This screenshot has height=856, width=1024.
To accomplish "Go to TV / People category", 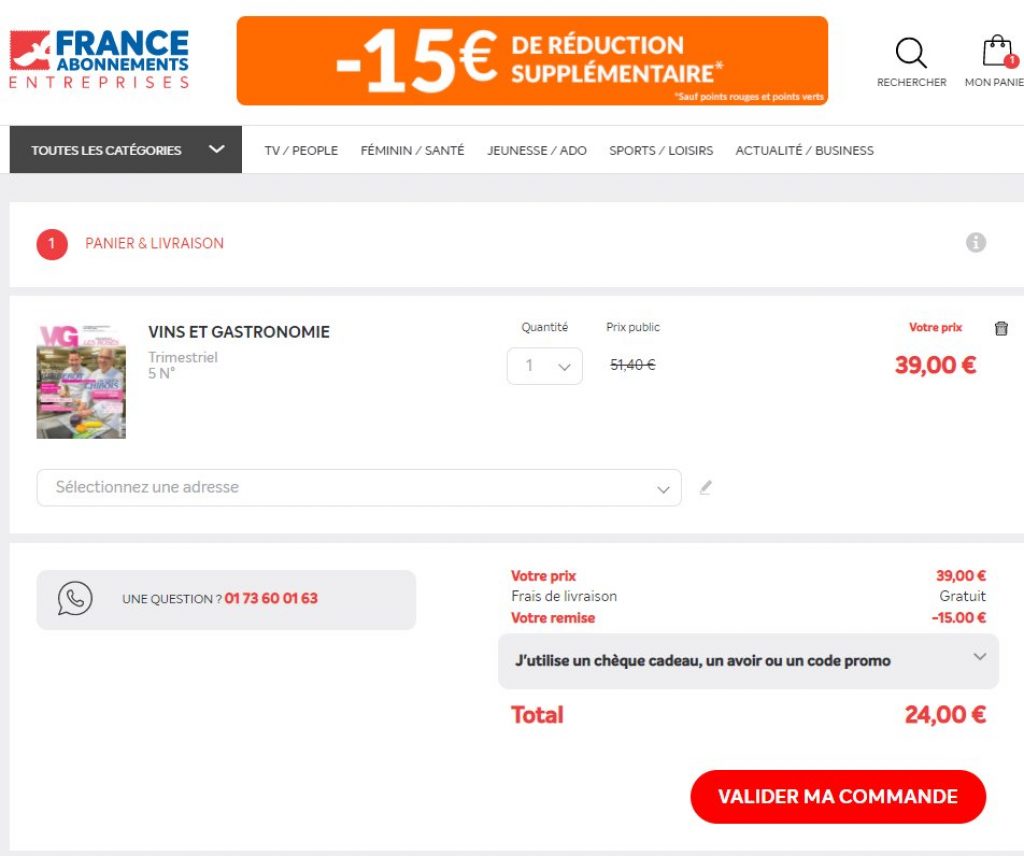I will click(301, 150).
